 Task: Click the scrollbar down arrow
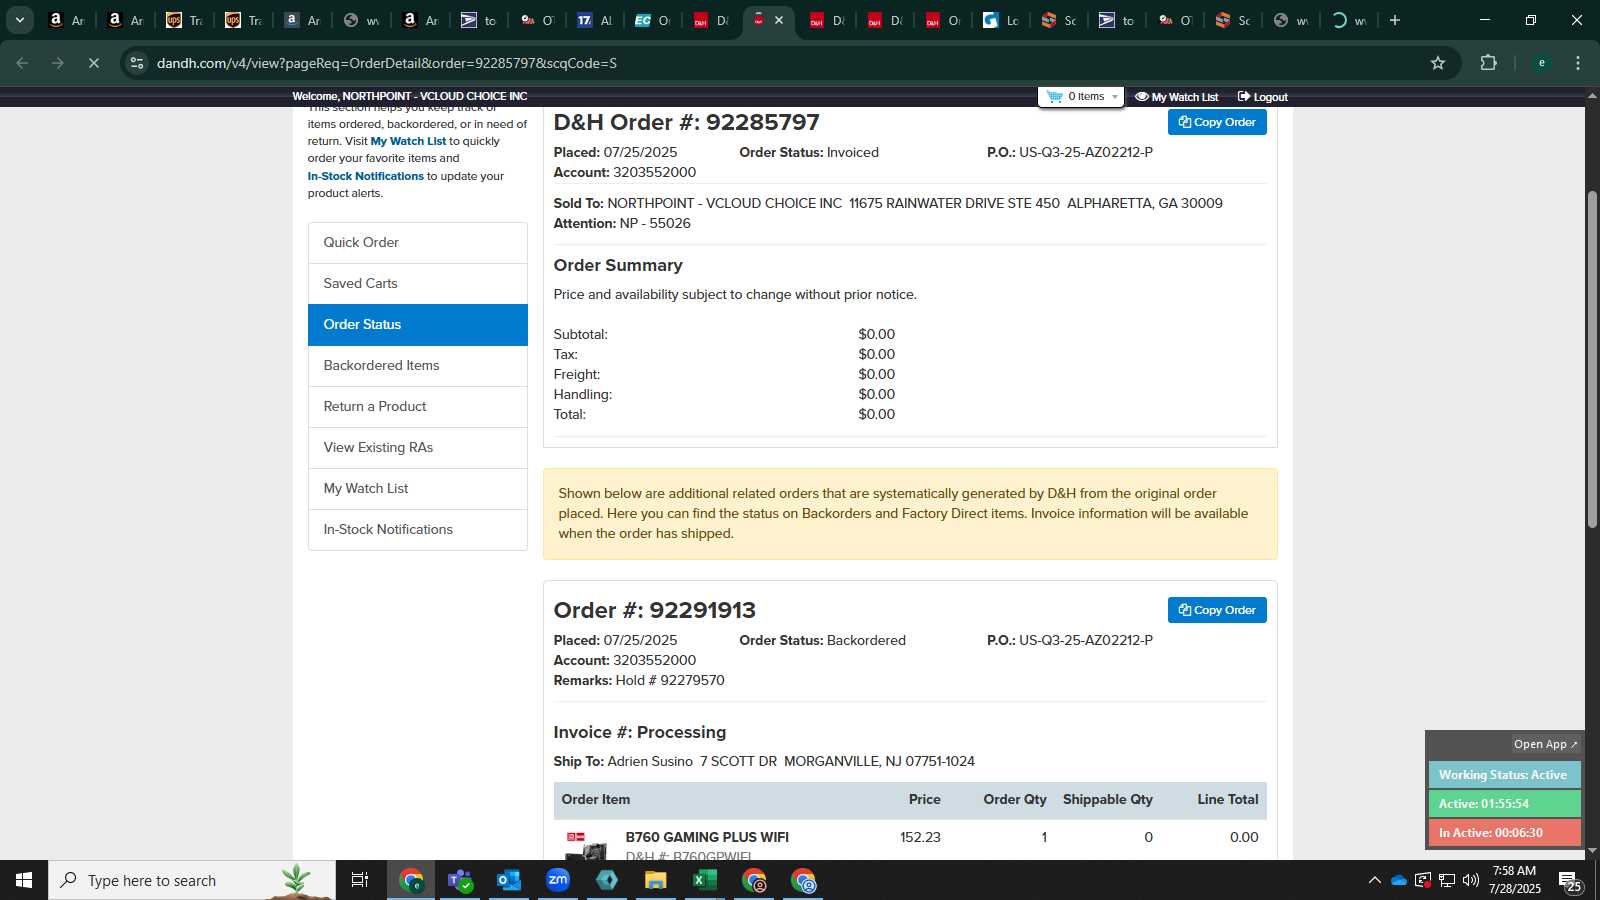coord(1592,851)
